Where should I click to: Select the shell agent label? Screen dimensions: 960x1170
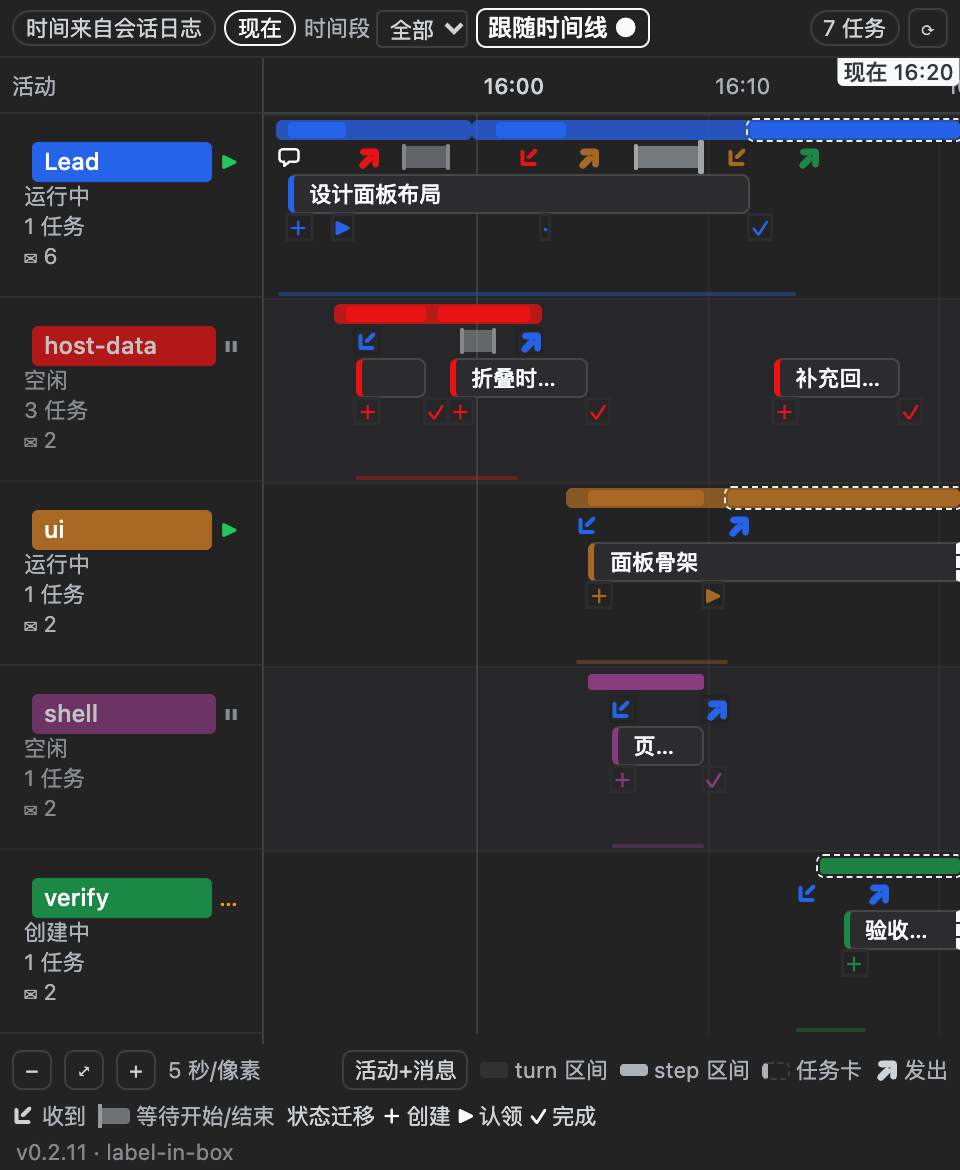point(124,714)
